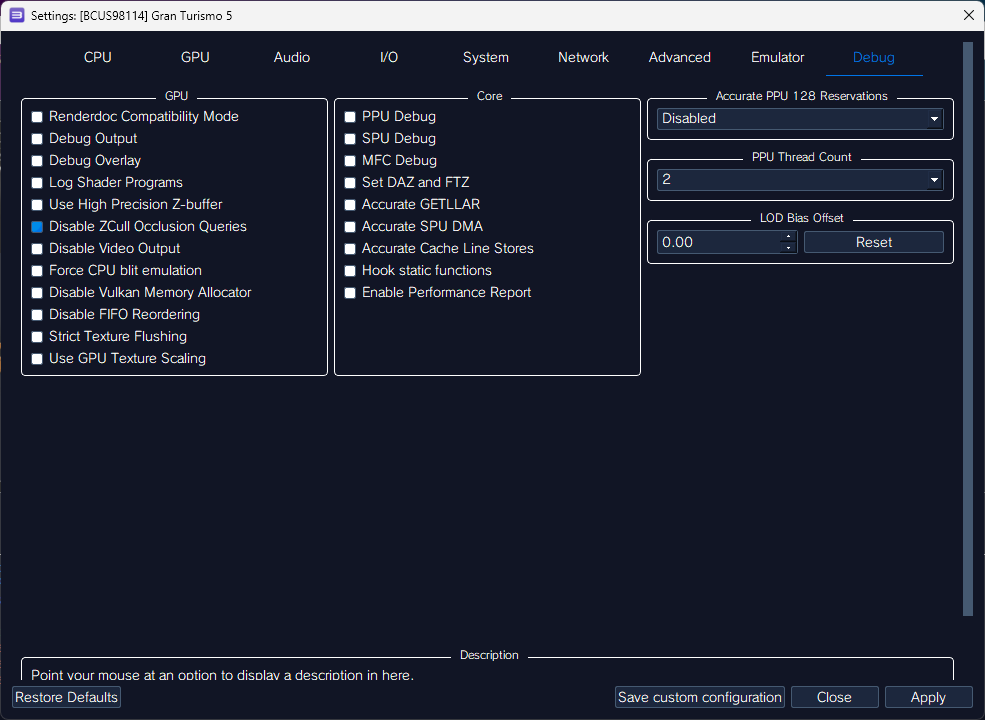Click the active Debug tab
This screenshot has height=720, width=985.
coord(874,57)
